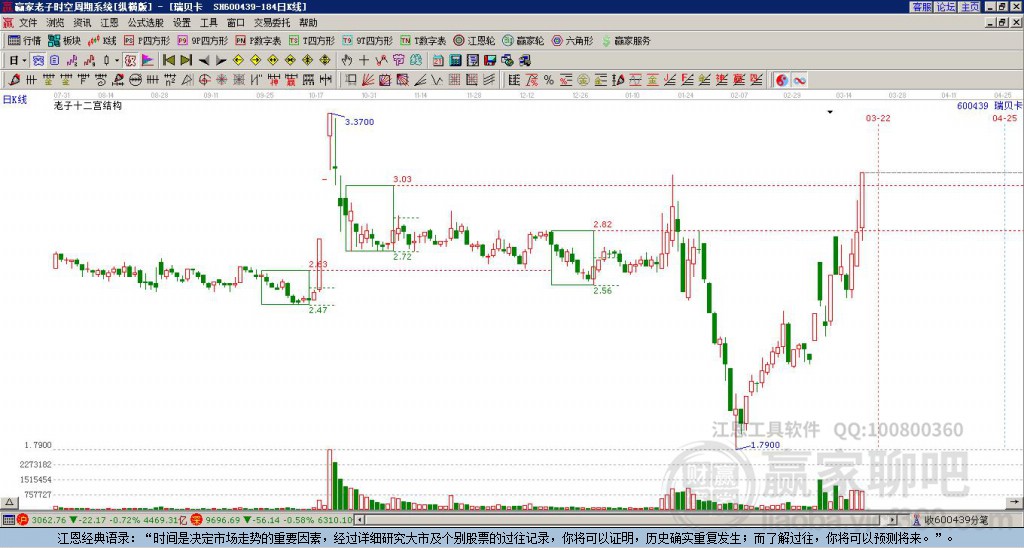Click the 3.3700 high price label

click(x=359, y=122)
